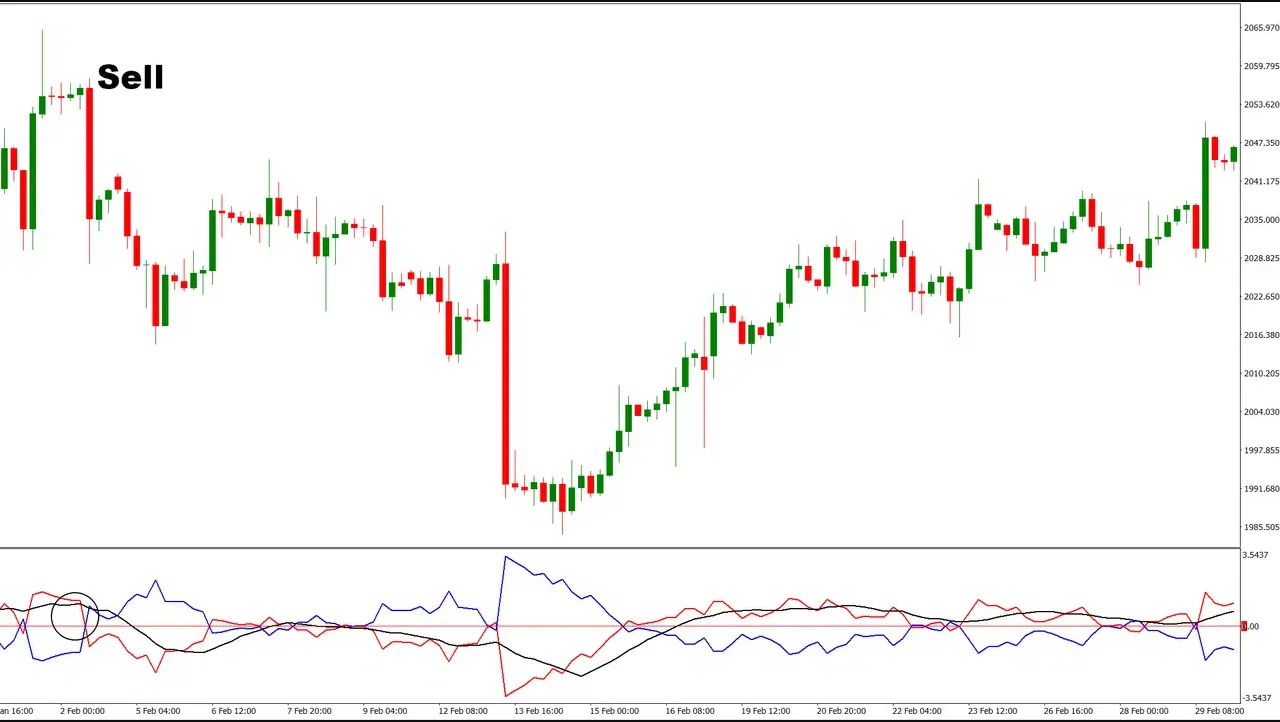The height and width of the screenshot is (722, 1280).
Task: Select the tall green candle at far right
Action: tap(1205, 192)
